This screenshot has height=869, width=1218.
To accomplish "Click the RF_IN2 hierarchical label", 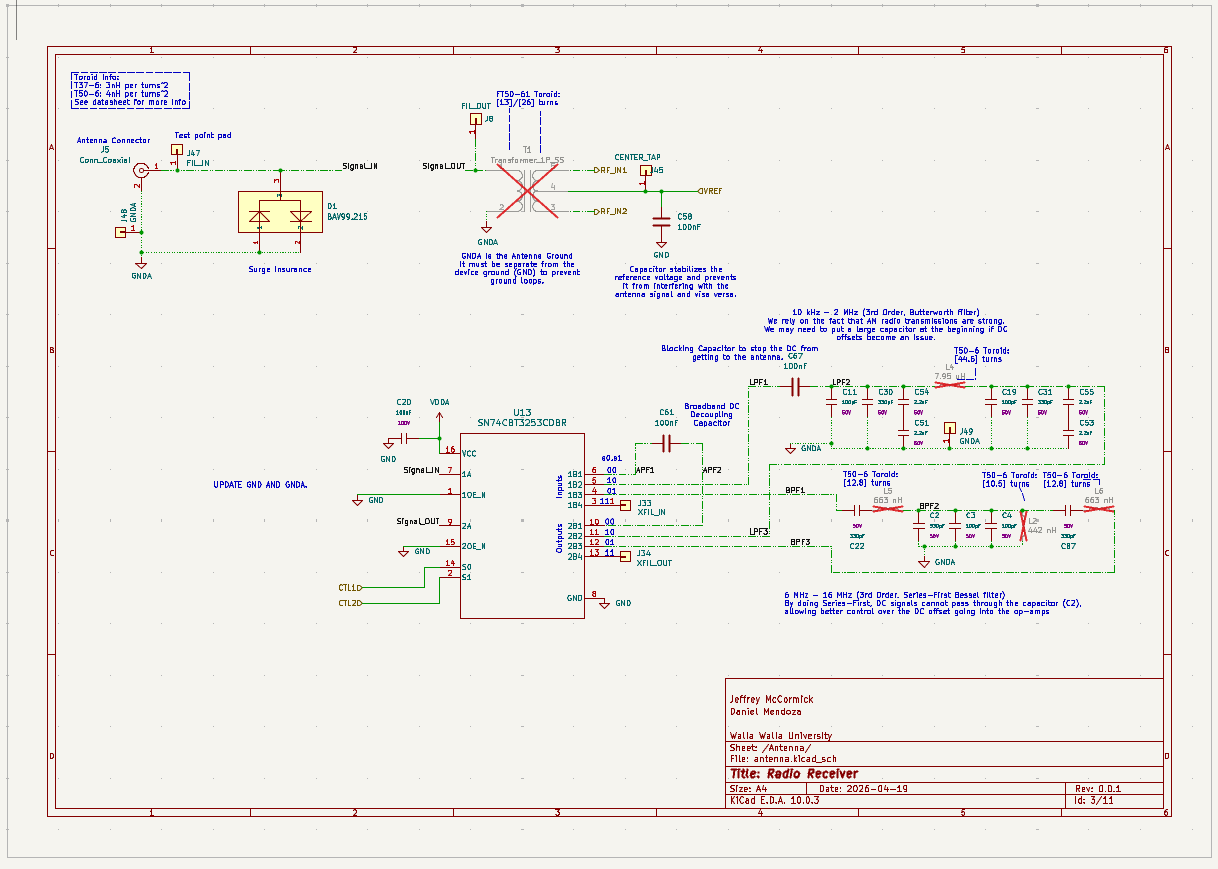I will [613, 211].
